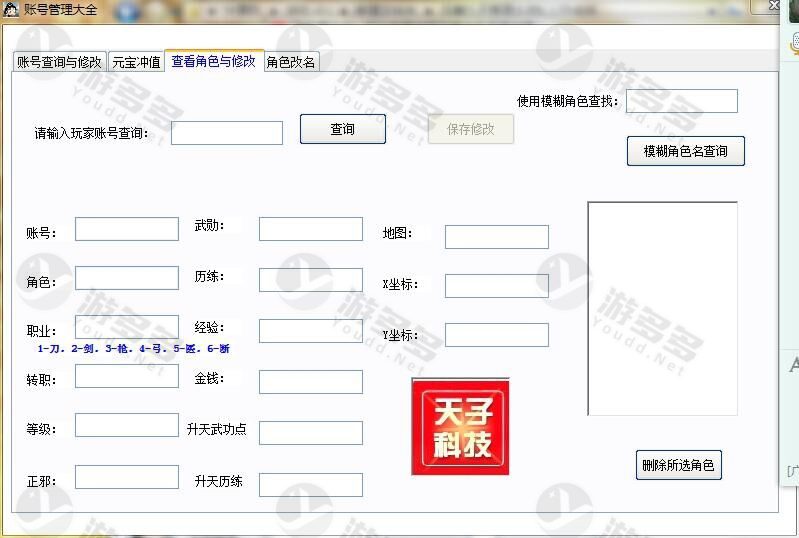This screenshot has height=538, width=799.
Task: Click the 删除所选角色 button
Action: tap(678, 465)
